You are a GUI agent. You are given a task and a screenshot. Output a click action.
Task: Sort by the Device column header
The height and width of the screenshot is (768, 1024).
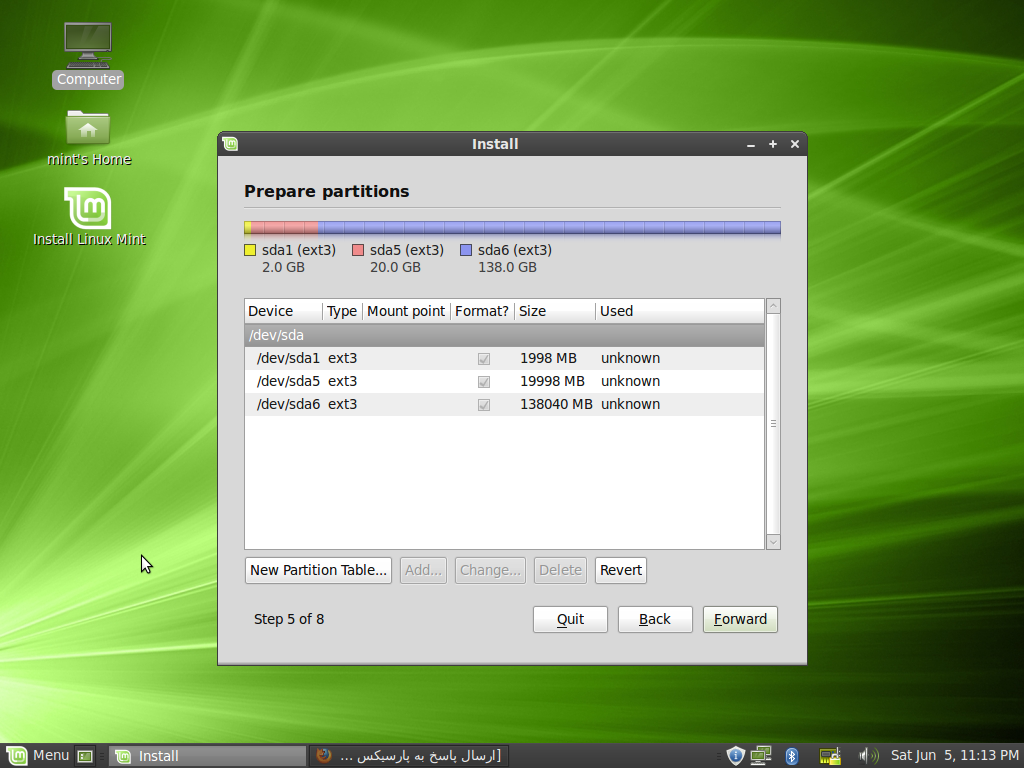click(x=283, y=311)
